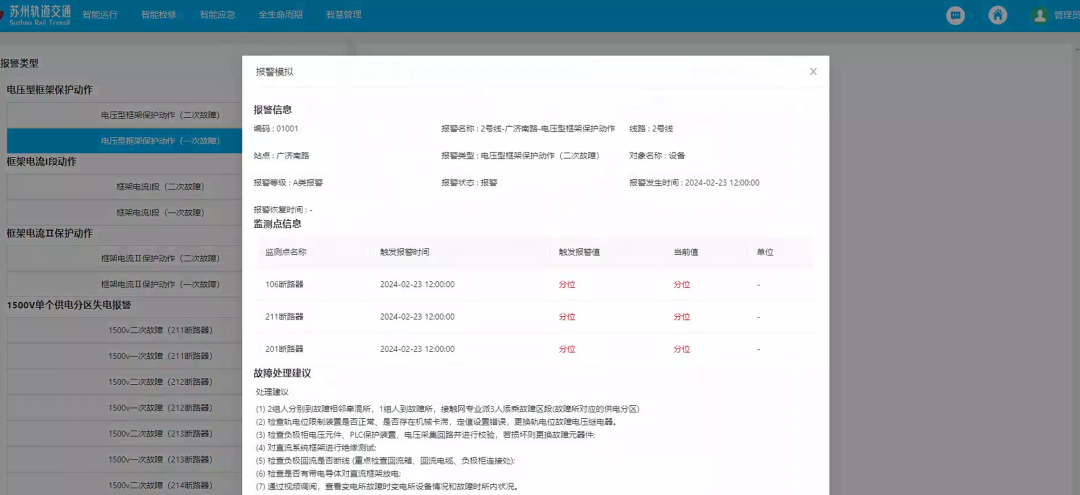Click the 报警类型 panel heading

[x=19, y=63]
